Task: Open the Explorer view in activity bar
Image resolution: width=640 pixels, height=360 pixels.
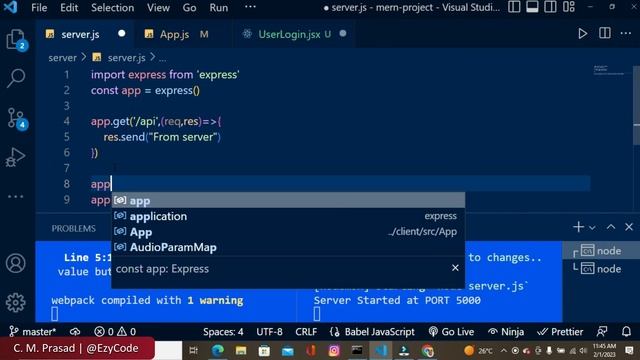Action: pos(16,40)
